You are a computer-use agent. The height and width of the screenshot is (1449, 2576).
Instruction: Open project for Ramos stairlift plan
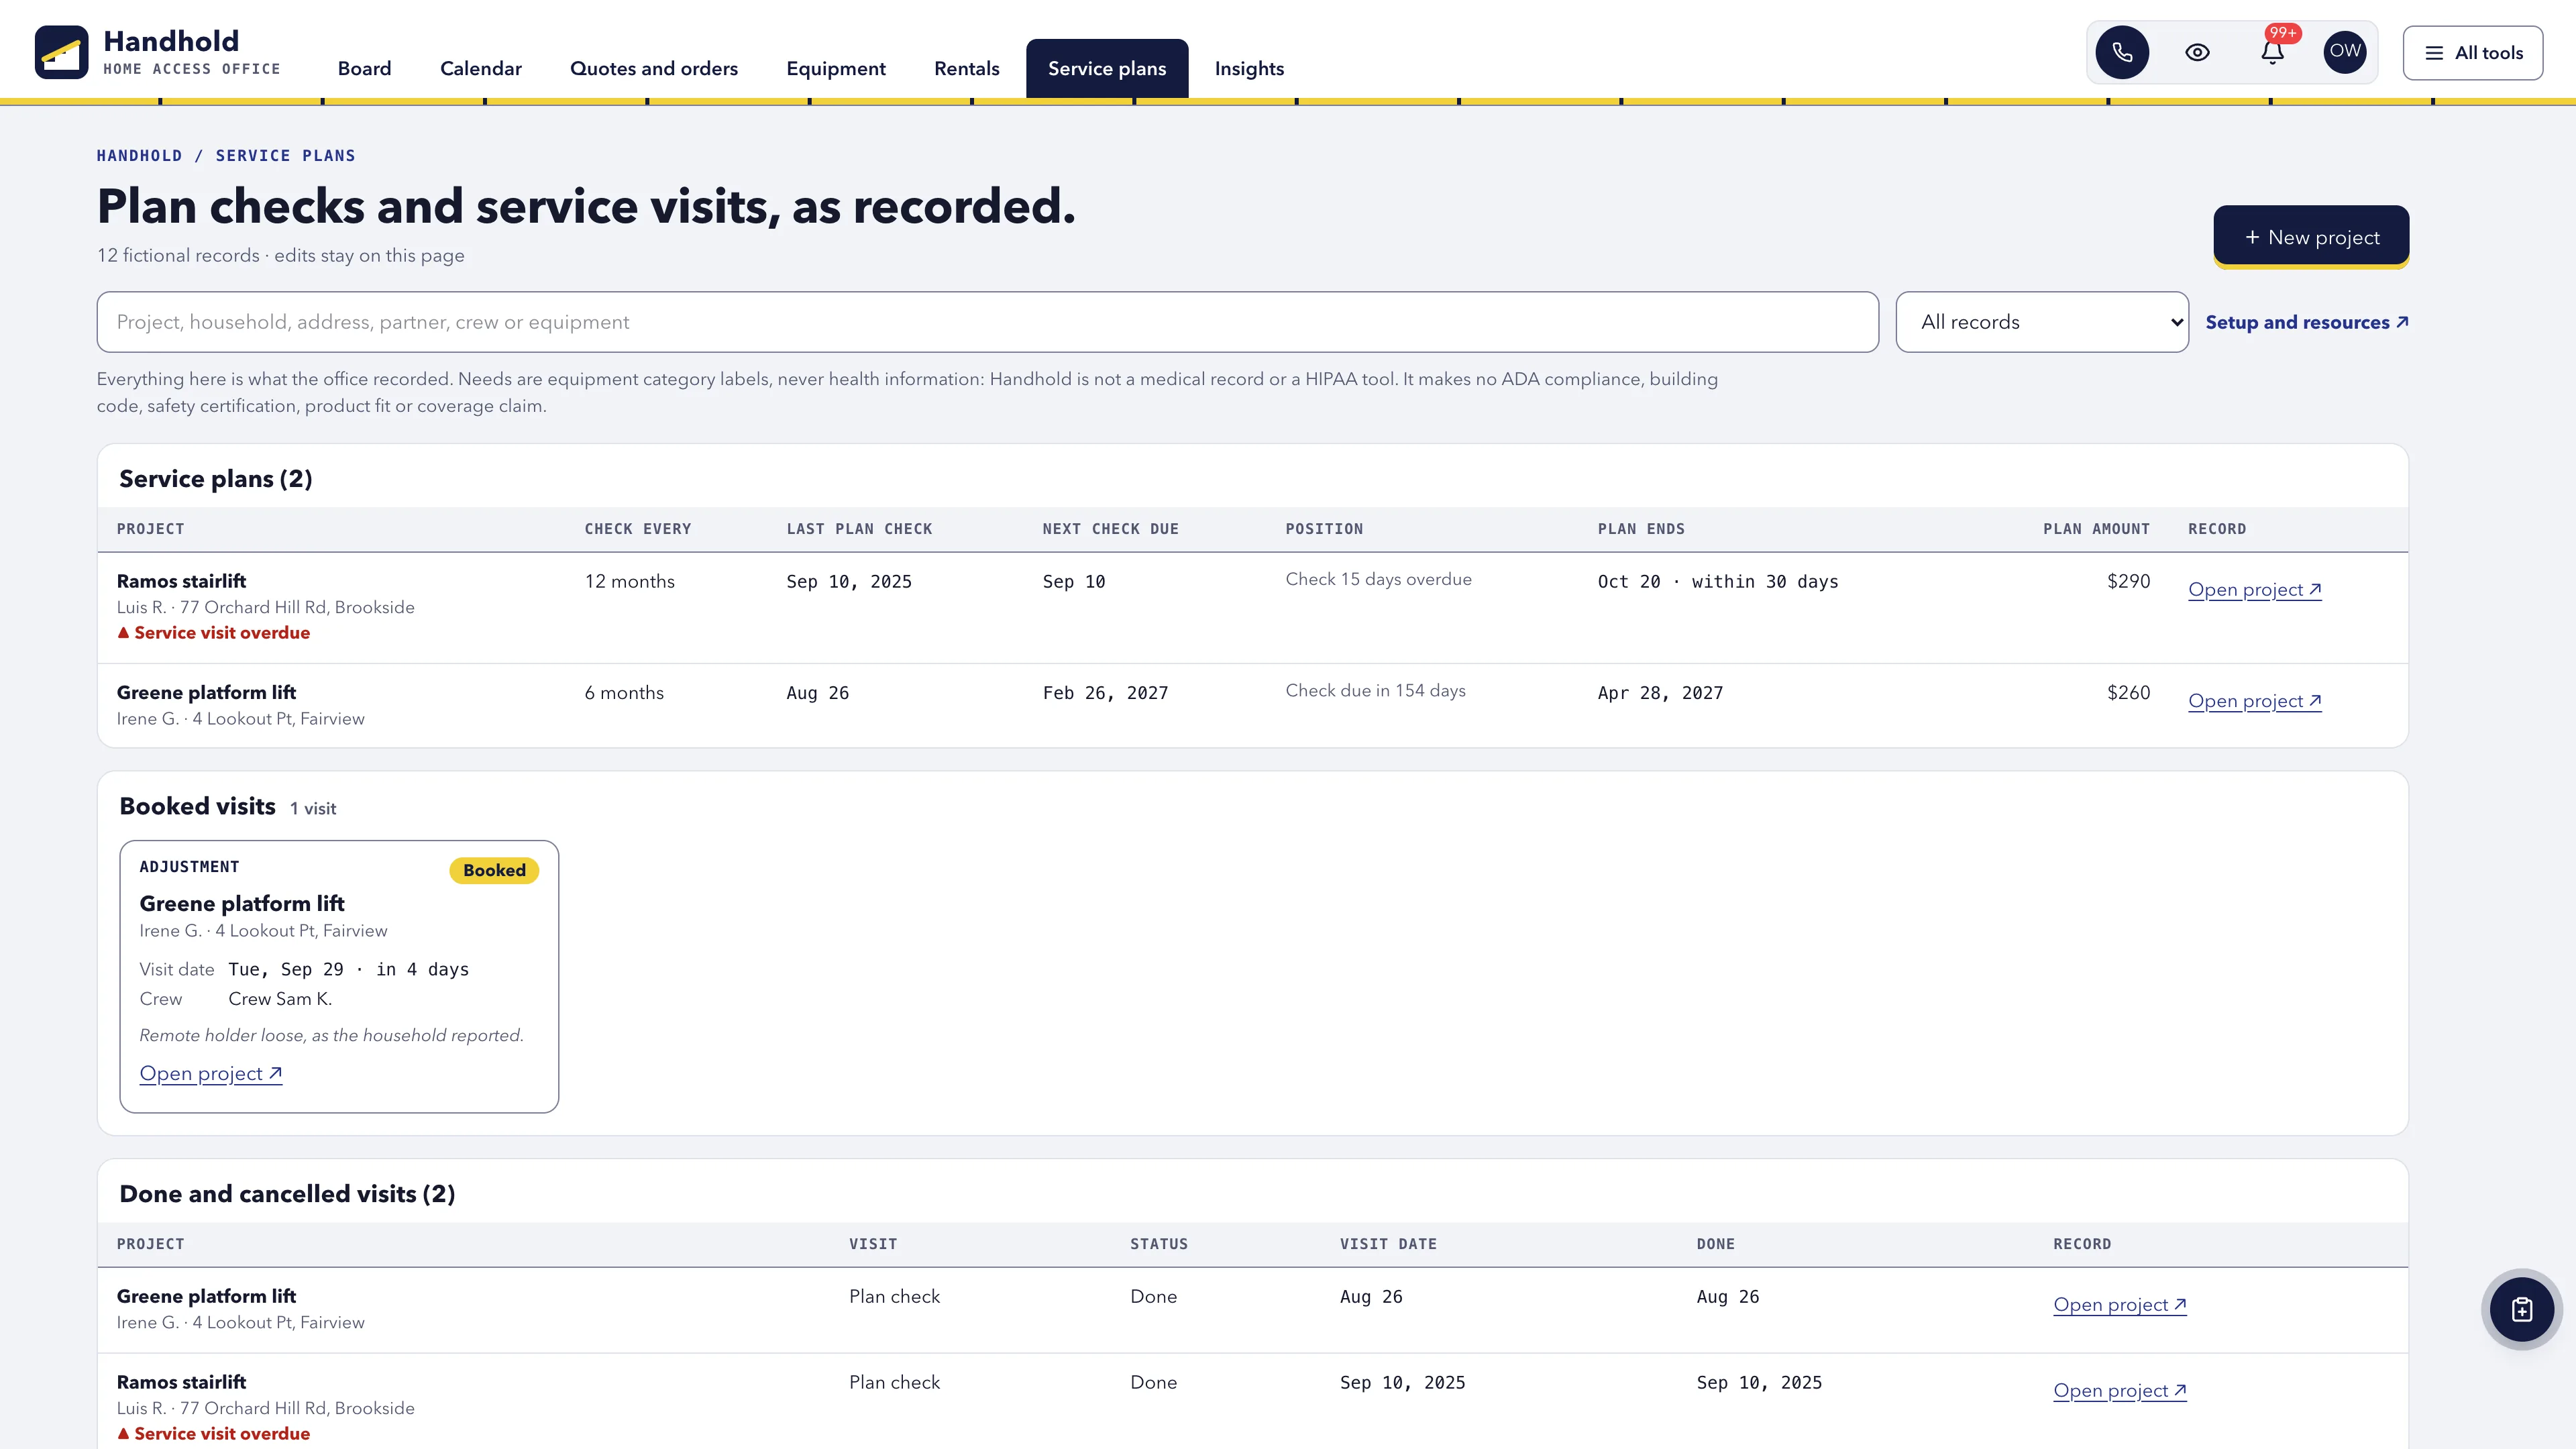point(2254,590)
